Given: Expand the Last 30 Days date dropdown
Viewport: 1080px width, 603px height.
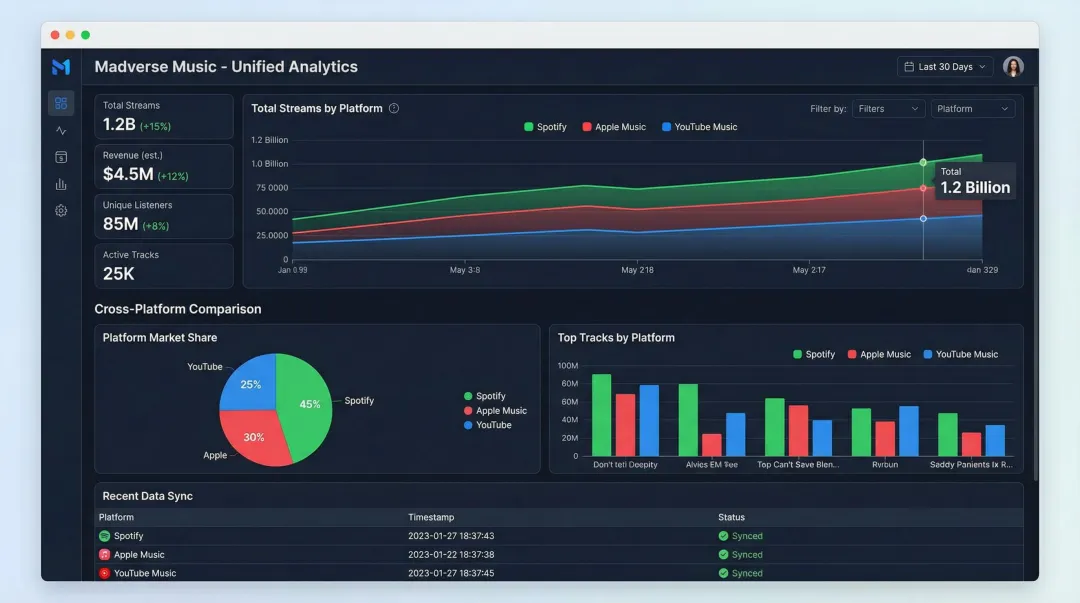Looking at the screenshot, I should [945, 67].
